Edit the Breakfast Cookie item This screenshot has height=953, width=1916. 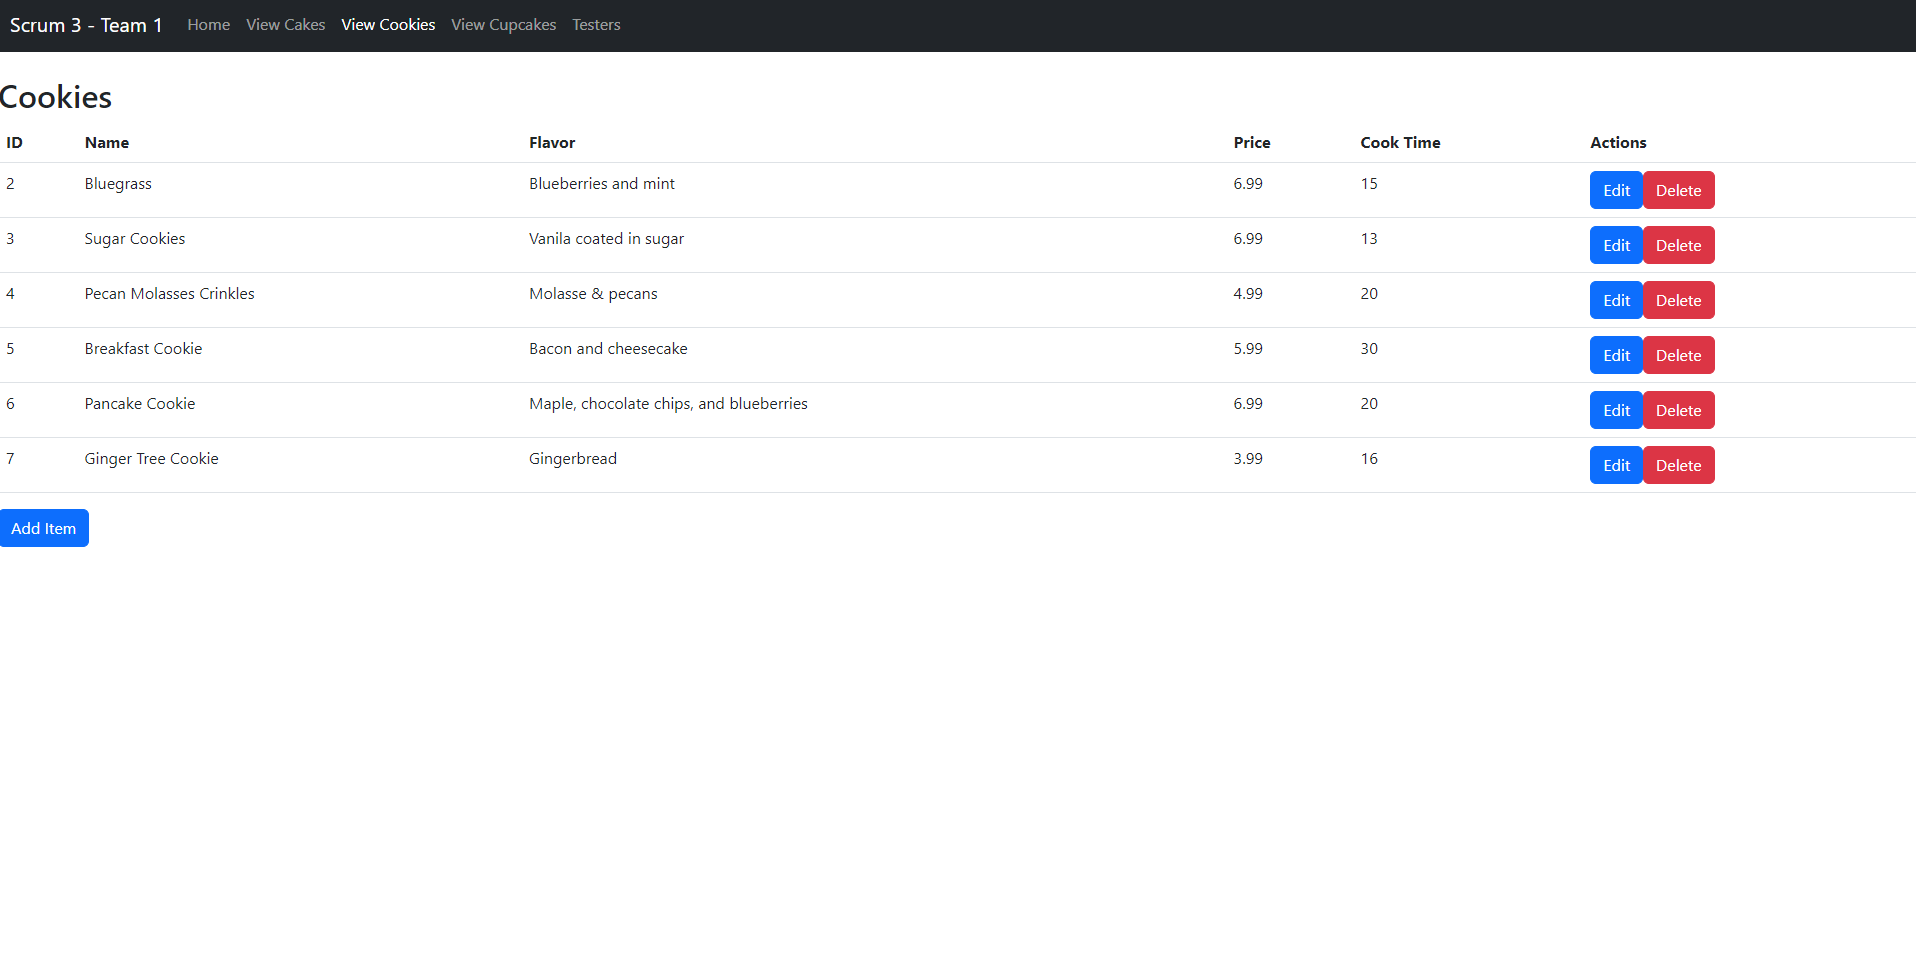tap(1615, 355)
